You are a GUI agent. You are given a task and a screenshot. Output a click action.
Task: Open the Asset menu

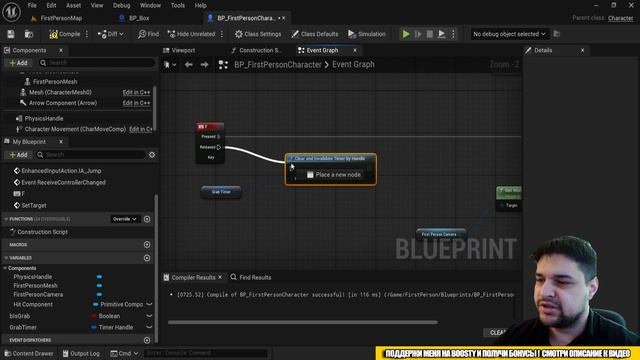click(x=73, y=5)
